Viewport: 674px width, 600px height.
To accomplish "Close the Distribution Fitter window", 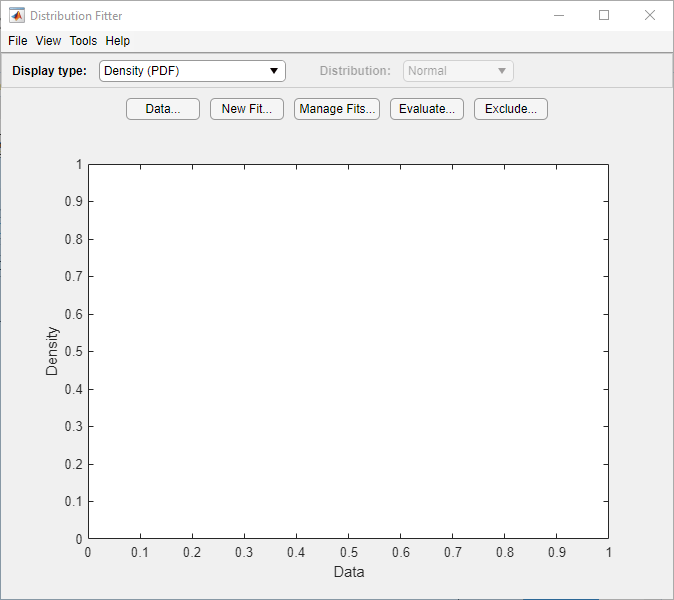I will [x=650, y=15].
